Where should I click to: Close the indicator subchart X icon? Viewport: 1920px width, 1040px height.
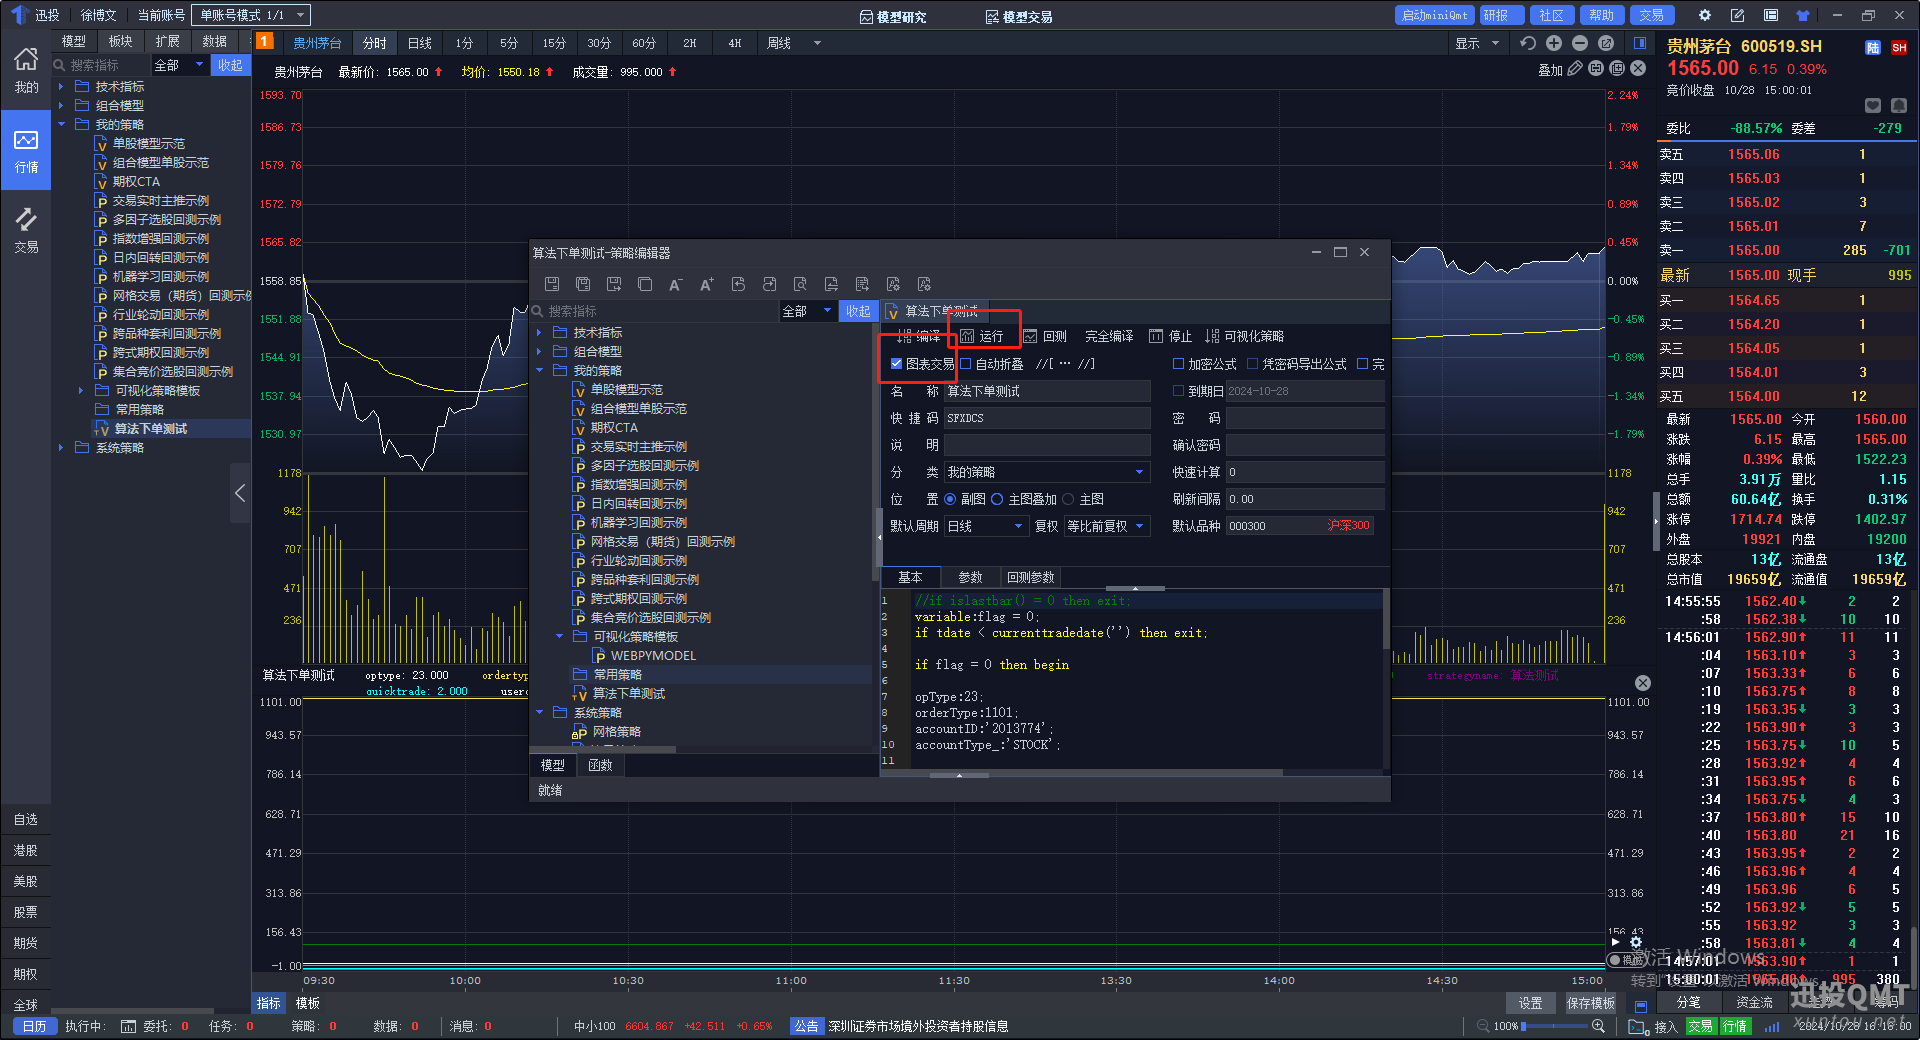pos(1642,683)
